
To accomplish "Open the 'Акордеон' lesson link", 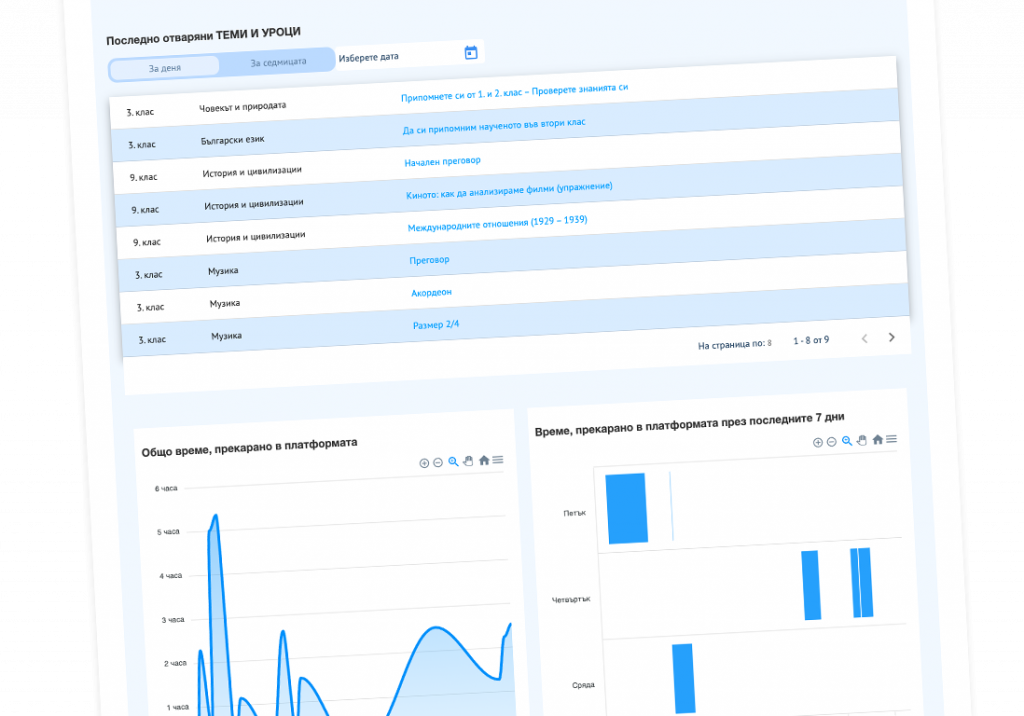I will click(x=431, y=293).
